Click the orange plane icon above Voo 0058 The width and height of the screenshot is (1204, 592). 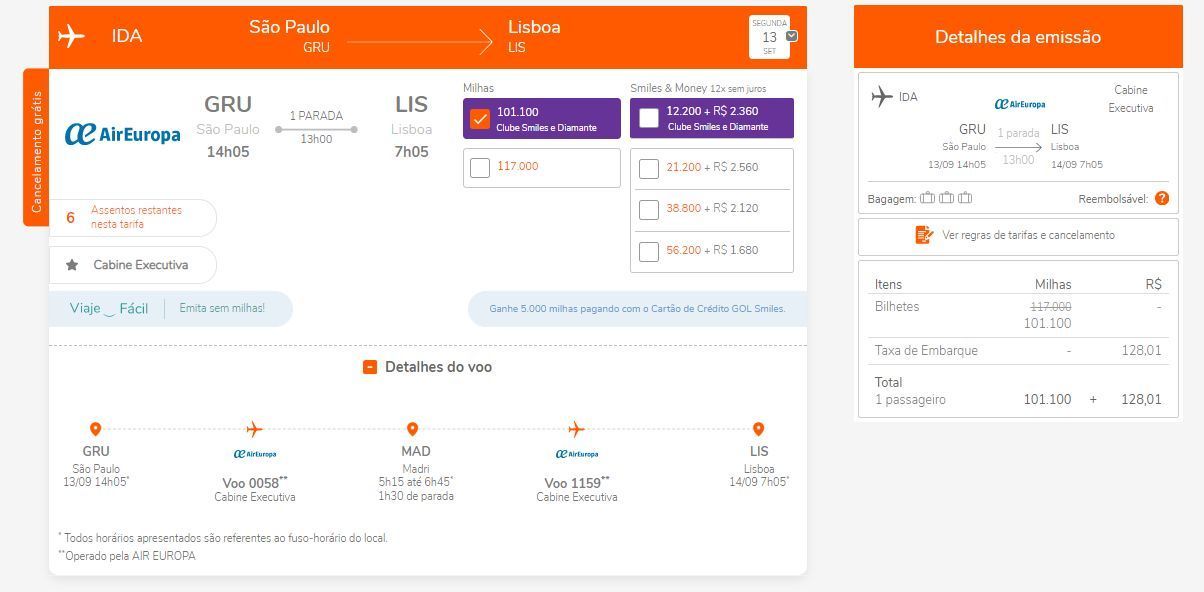point(255,429)
